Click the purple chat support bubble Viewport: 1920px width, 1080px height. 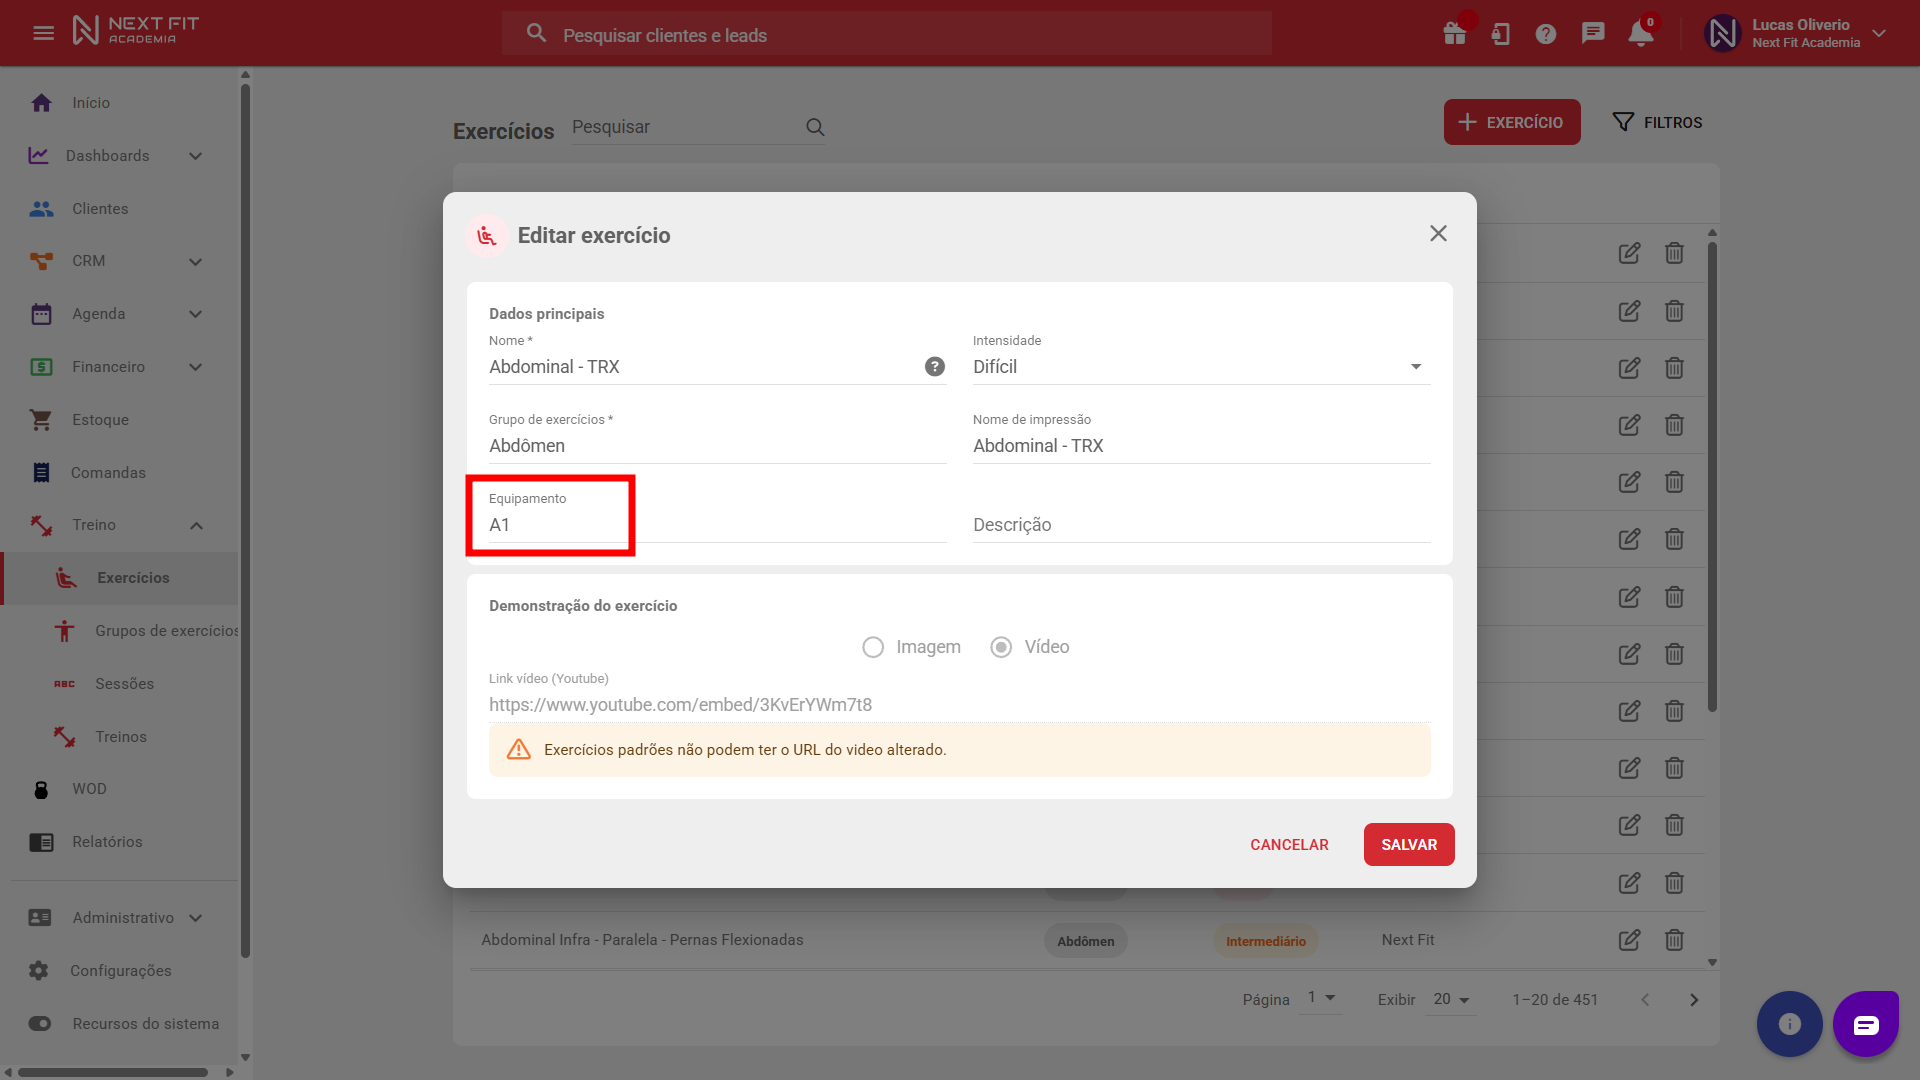point(1865,1024)
